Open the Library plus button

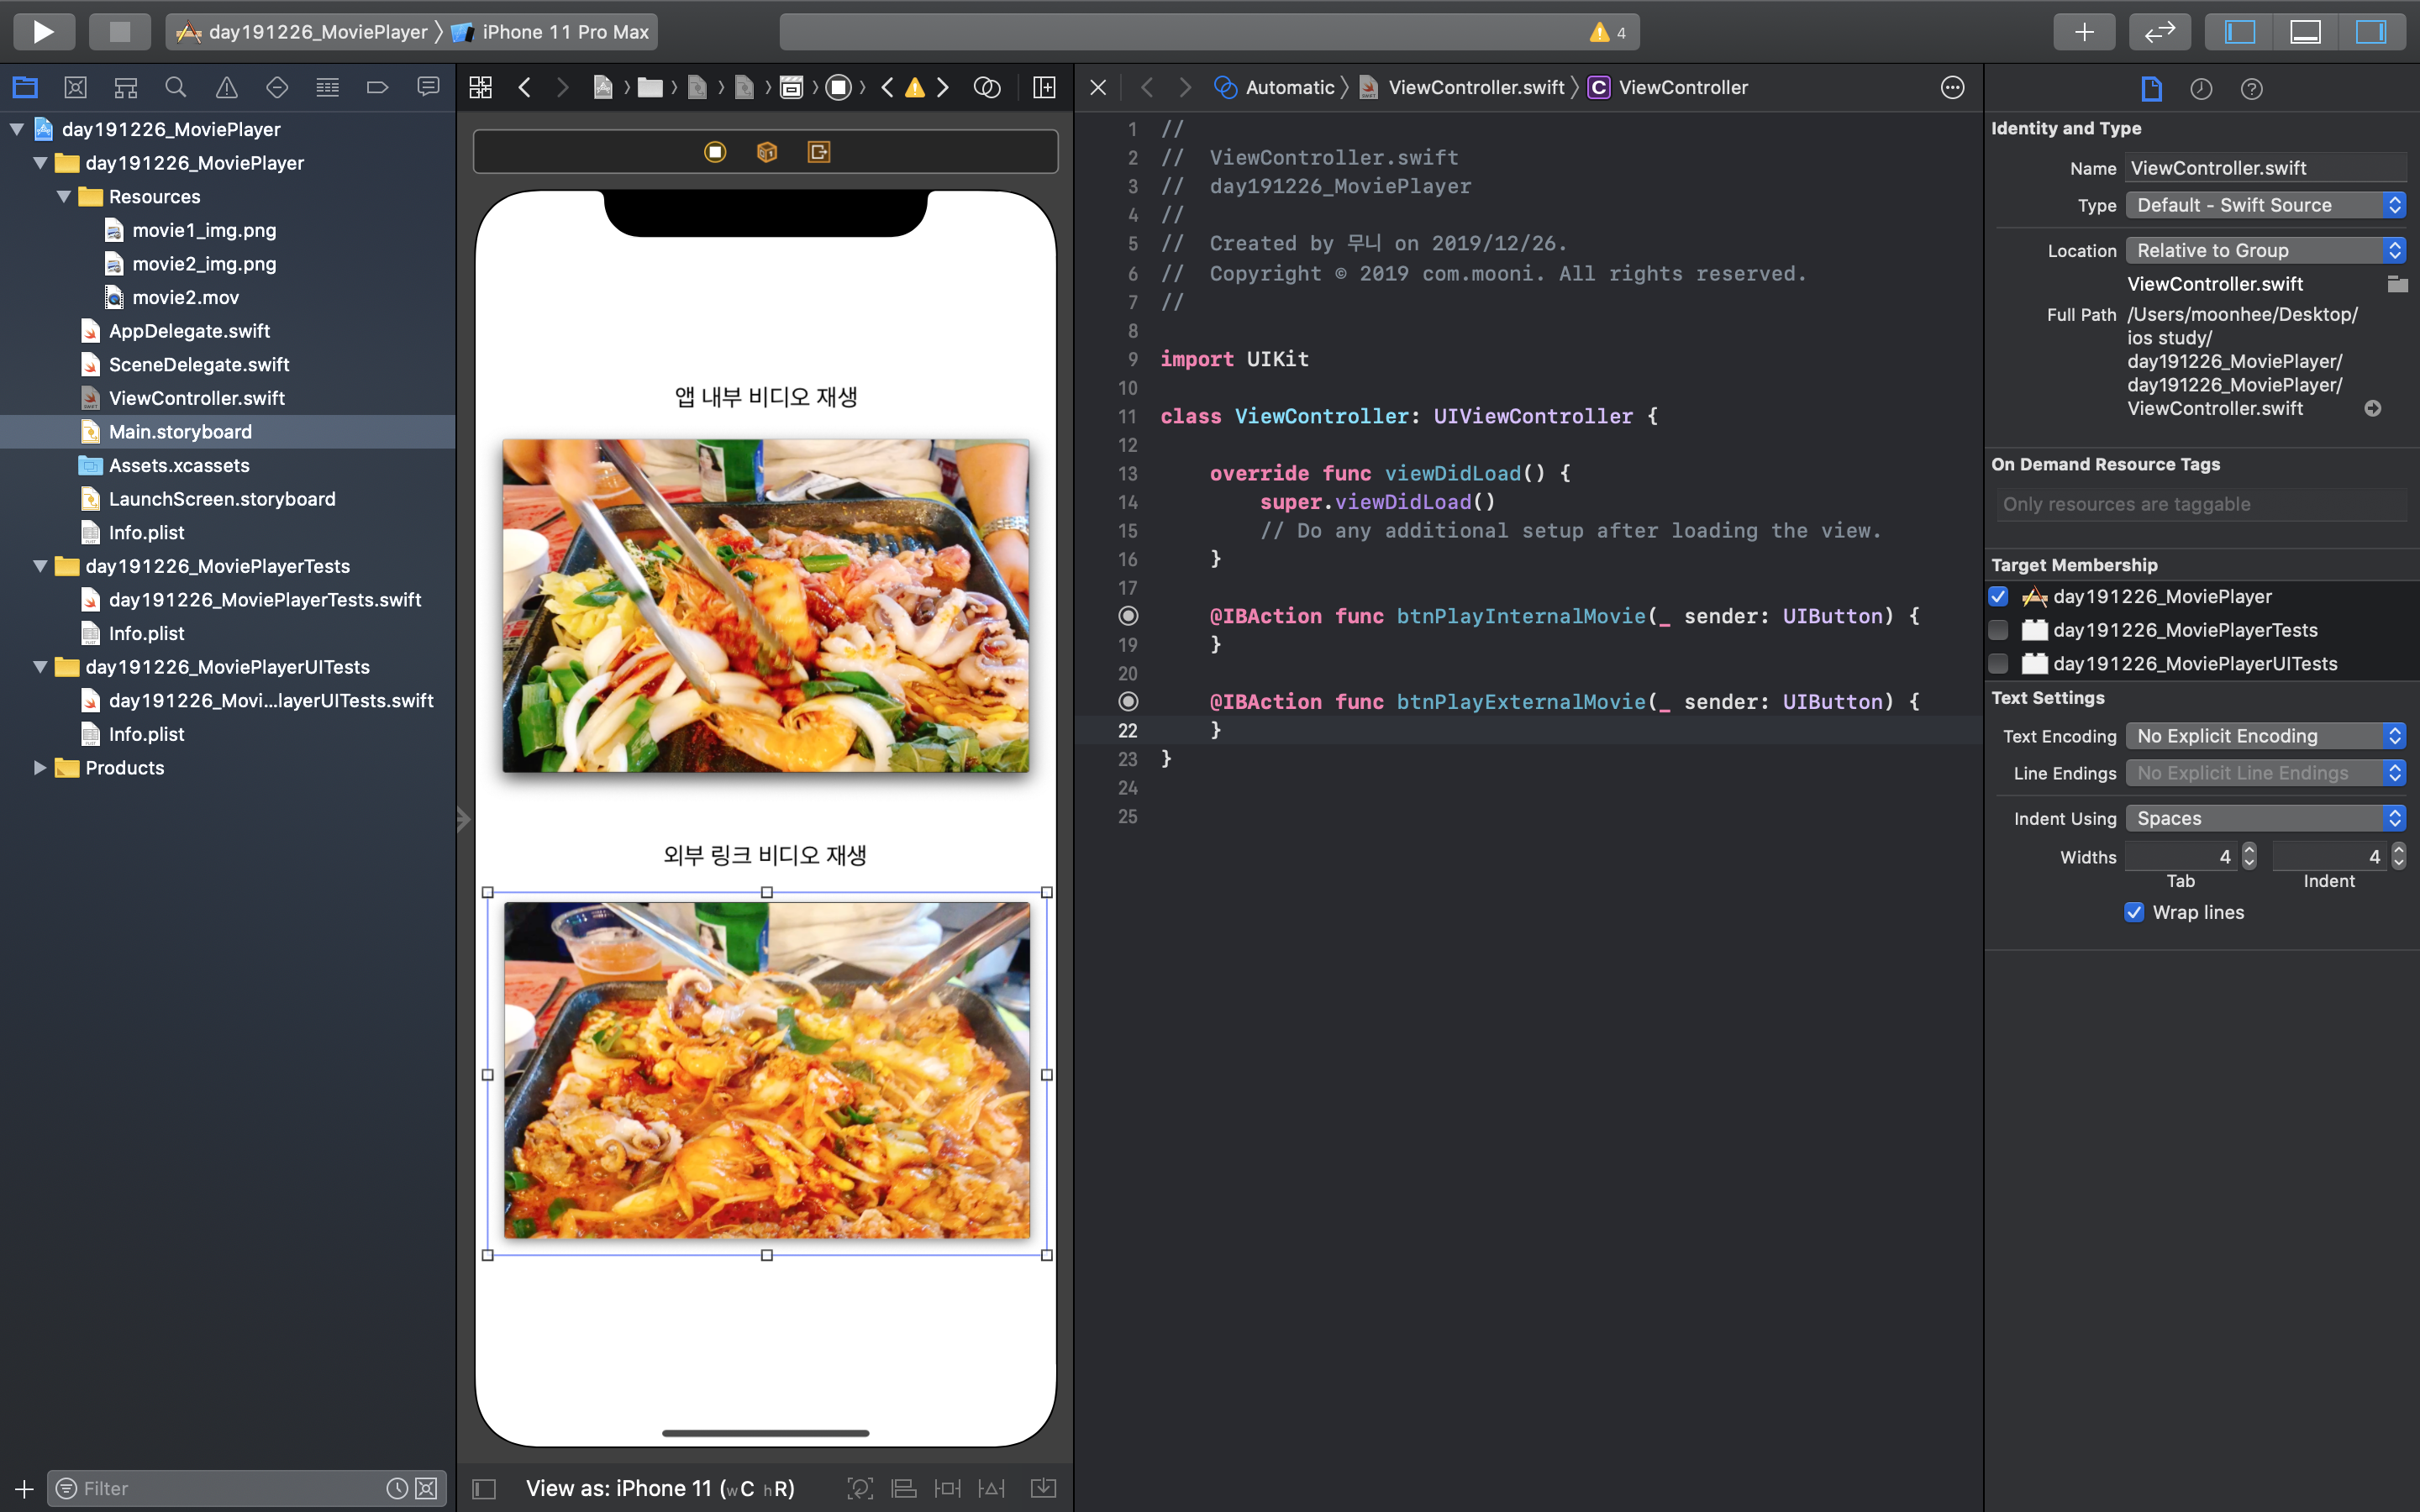click(x=2083, y=32)
